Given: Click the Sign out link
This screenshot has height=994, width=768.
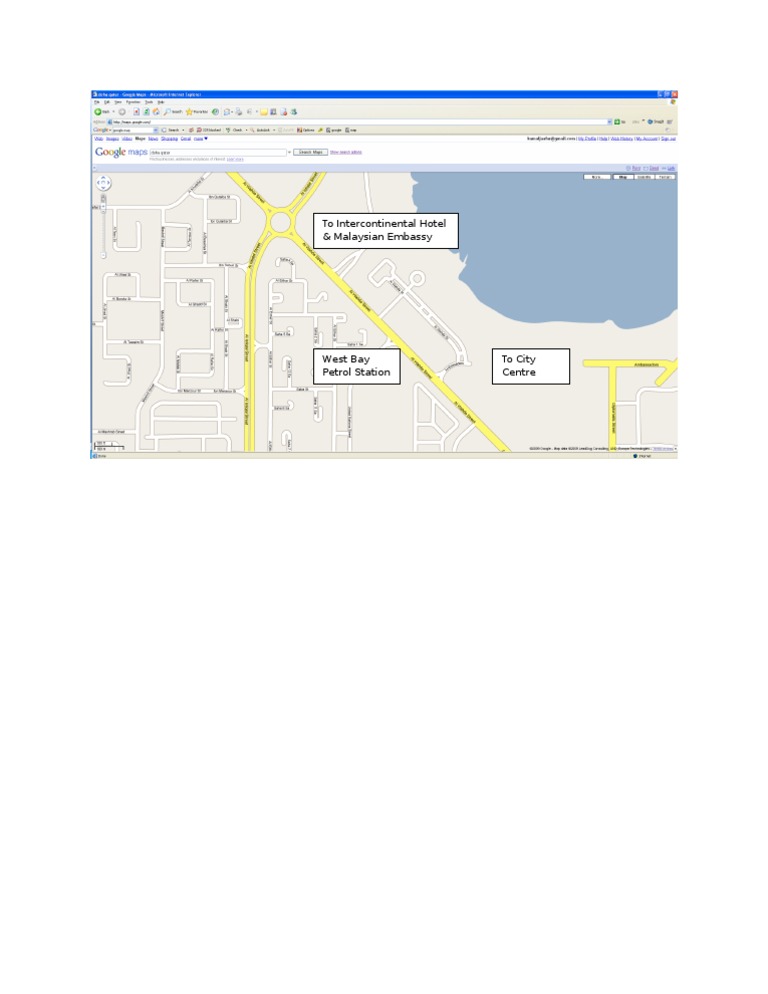Looking at the screenshot, I should pos(668,139).
